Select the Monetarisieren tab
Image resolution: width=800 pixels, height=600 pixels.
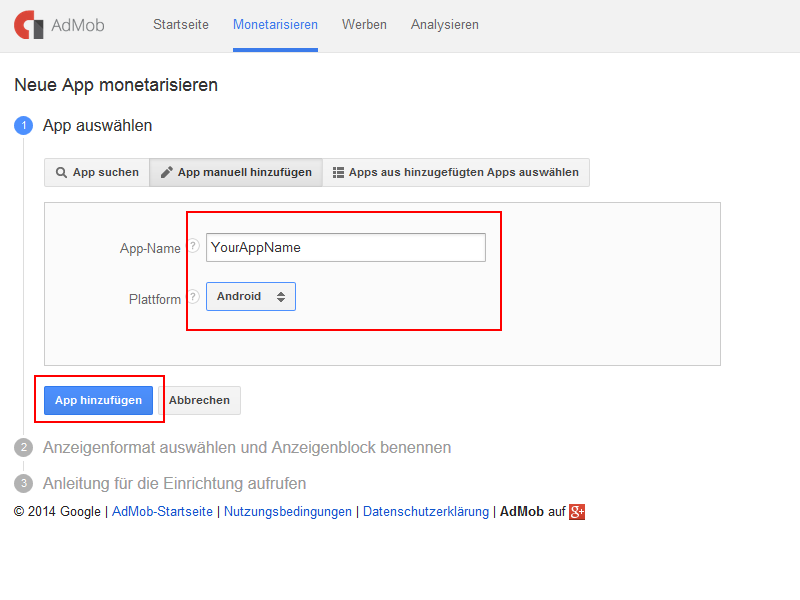click(x=275, y=24)
